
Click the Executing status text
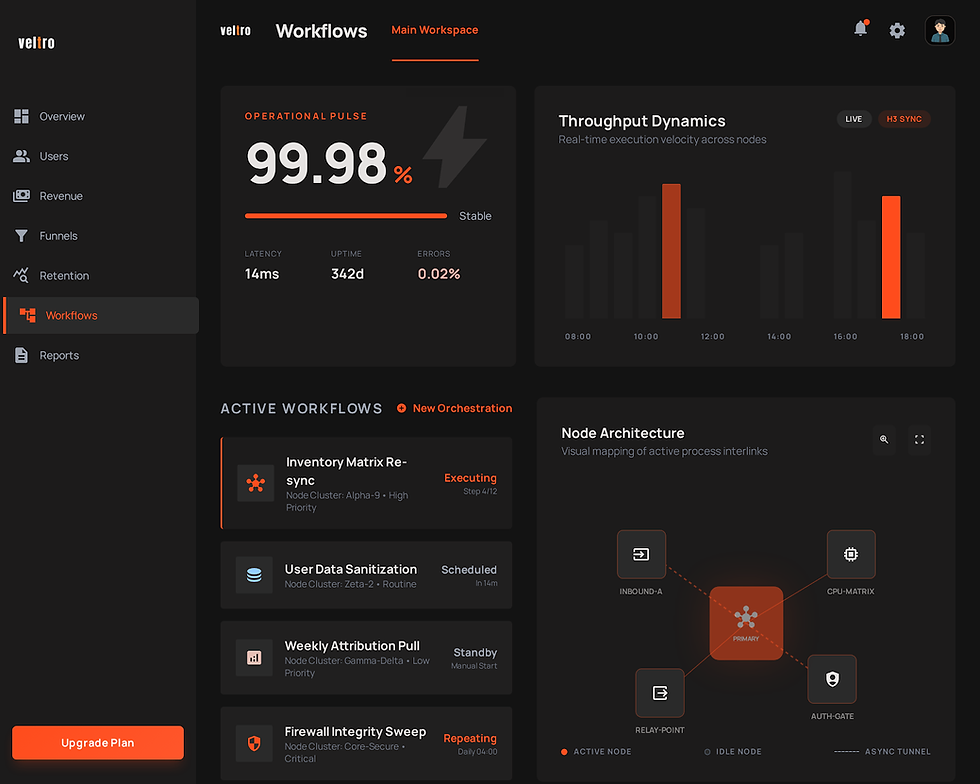pos(470,478)
